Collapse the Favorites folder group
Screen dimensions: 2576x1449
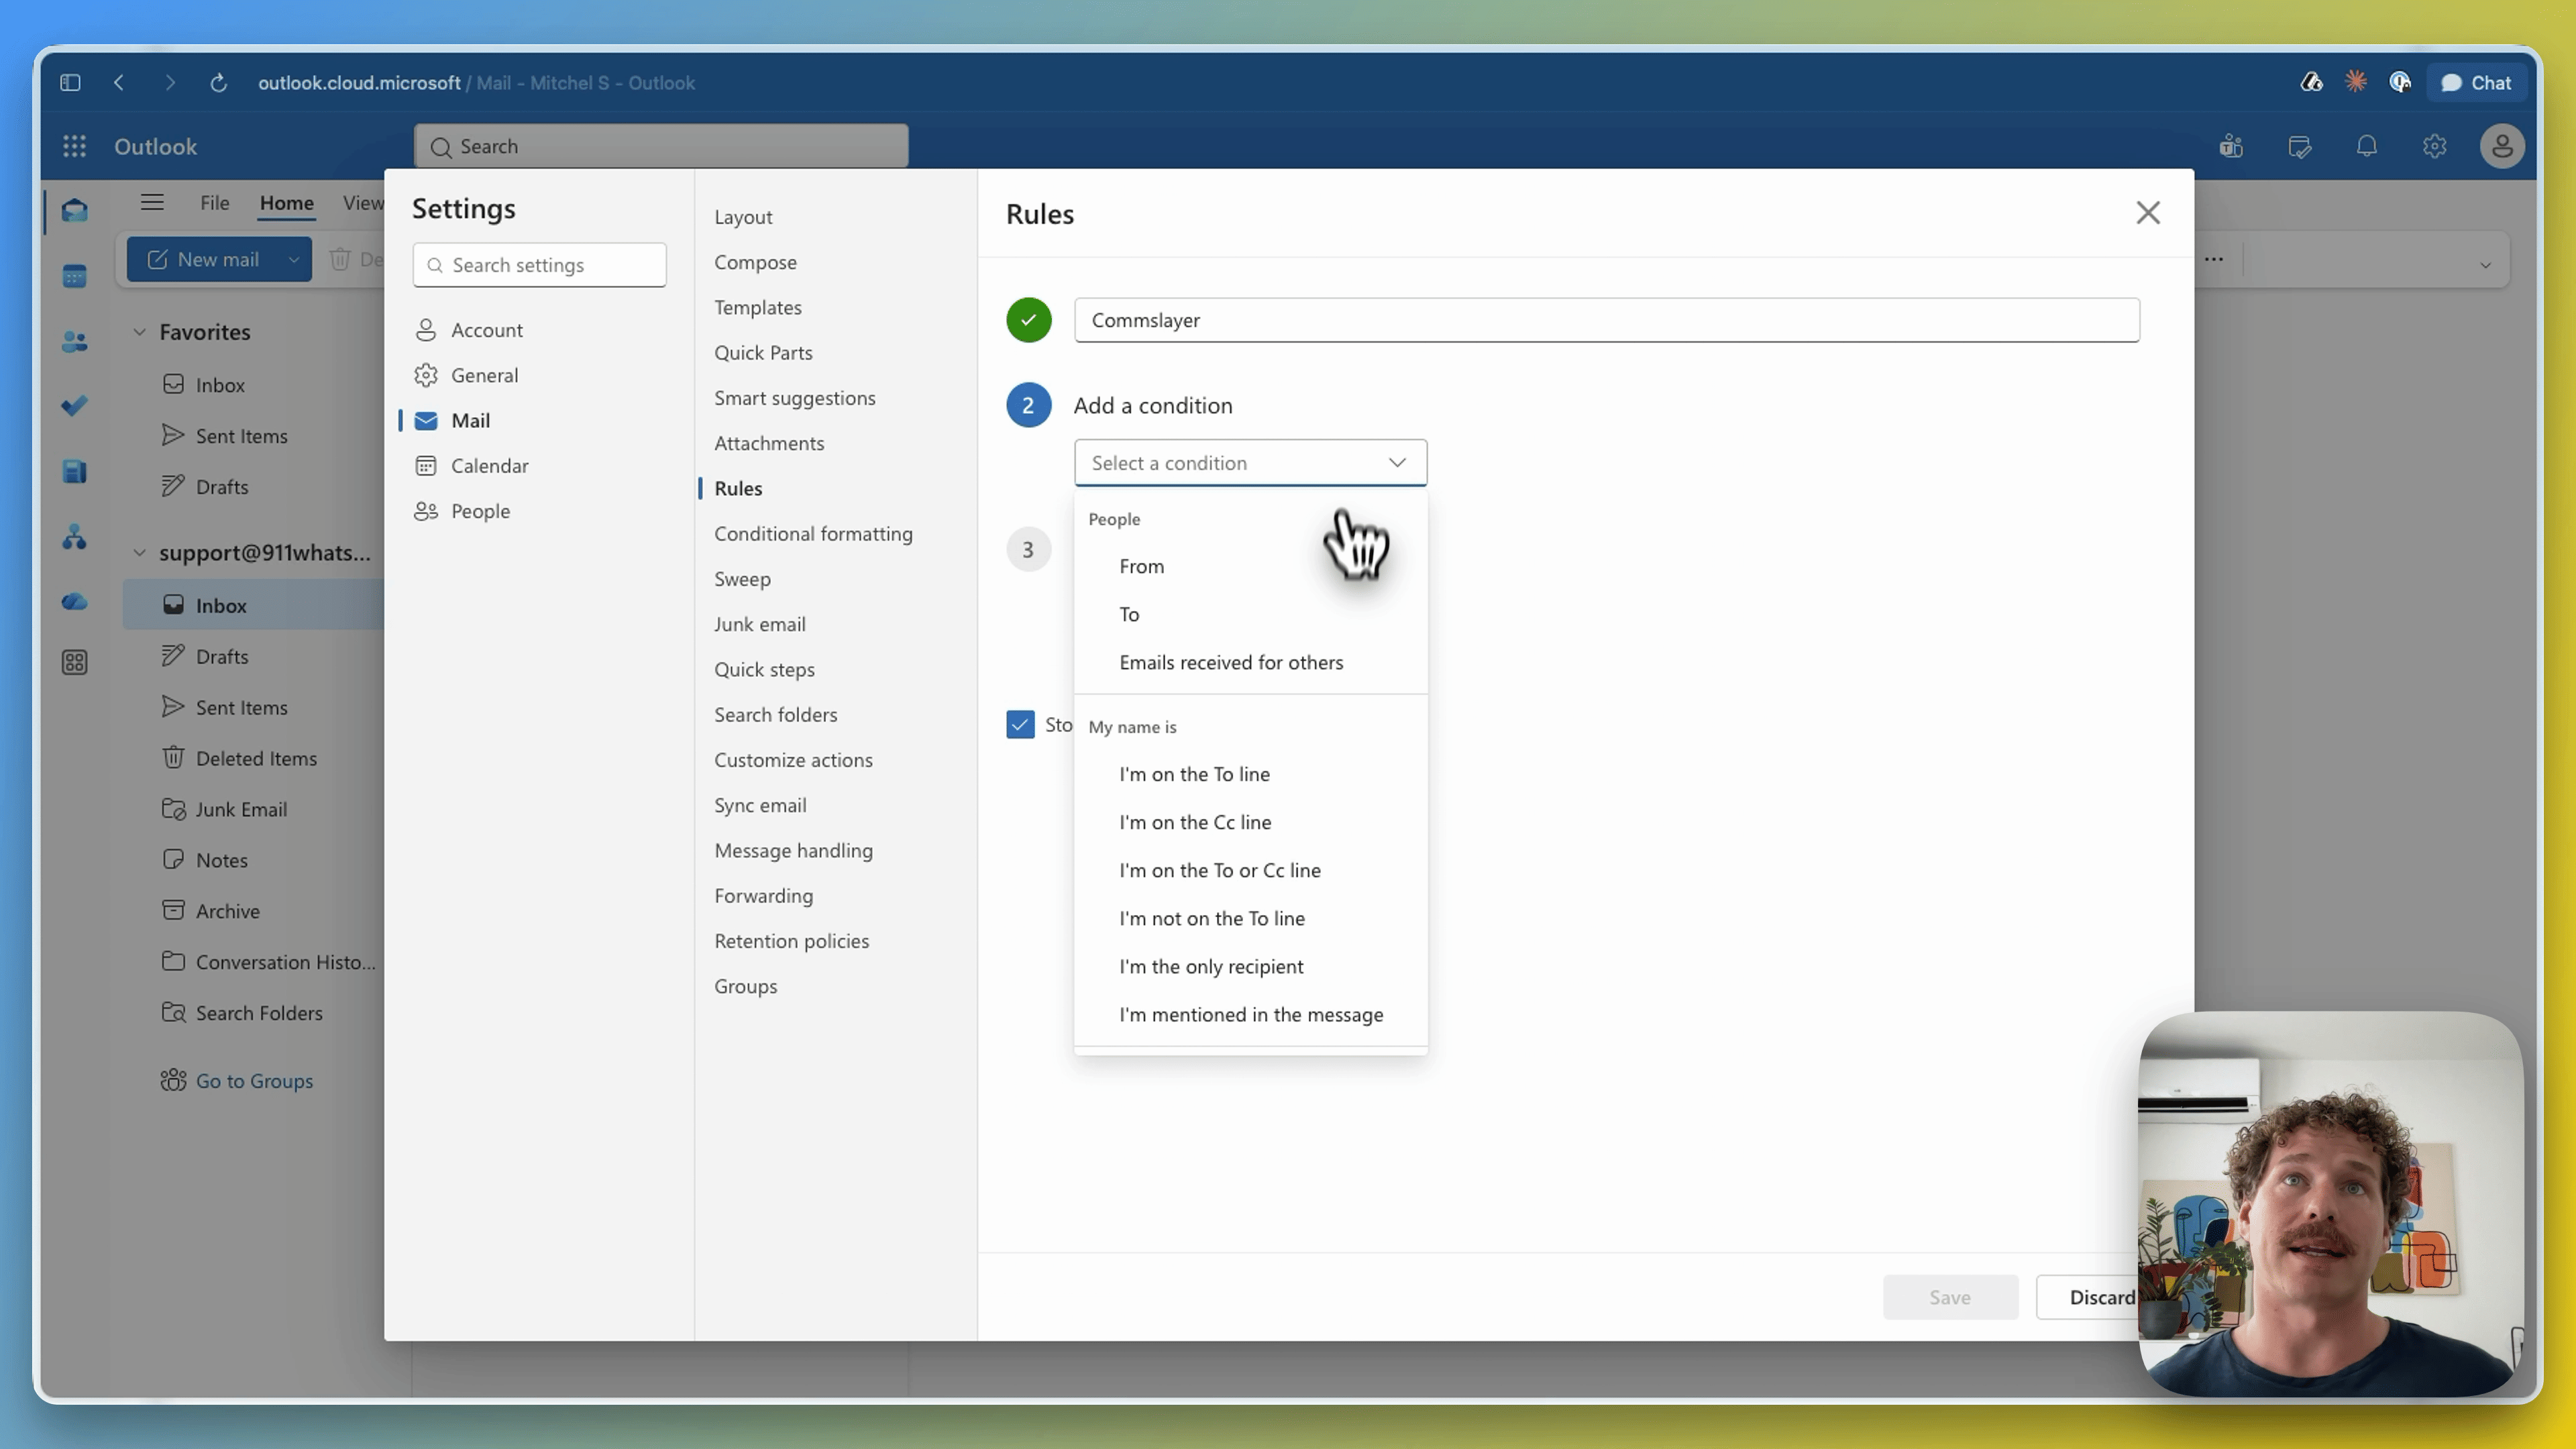pyautogui.click(x=139, y=332)
